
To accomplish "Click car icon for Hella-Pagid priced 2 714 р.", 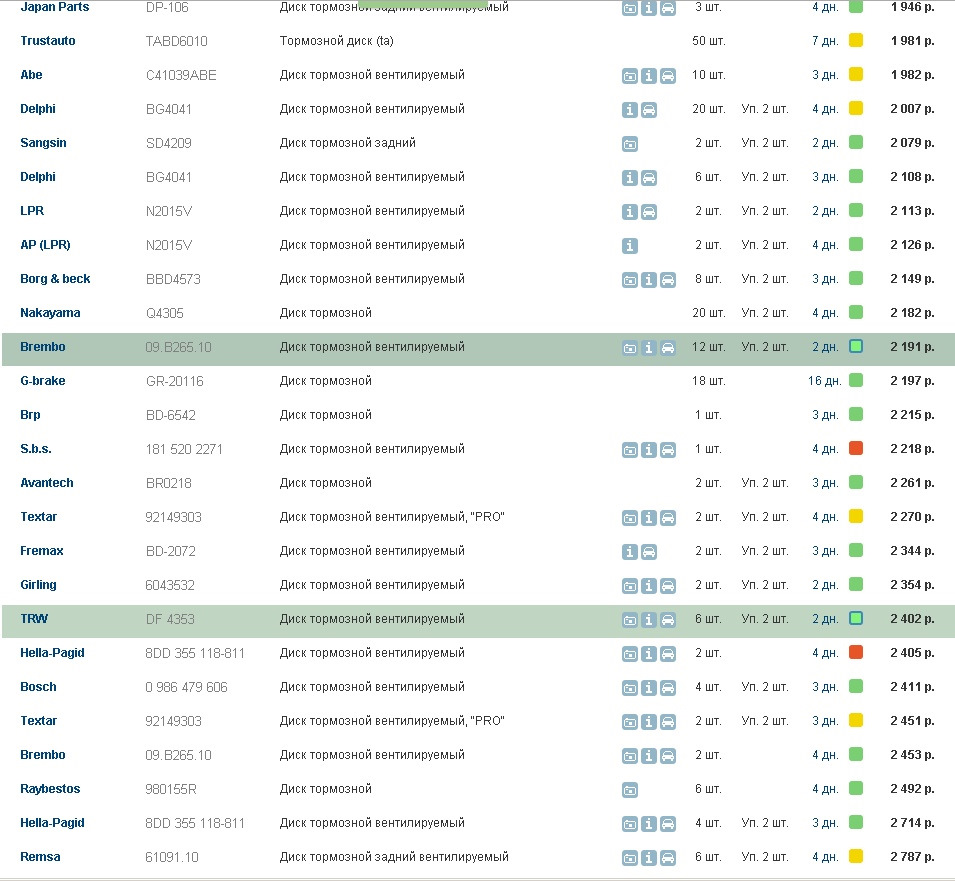I will click(x=668, y=824).
